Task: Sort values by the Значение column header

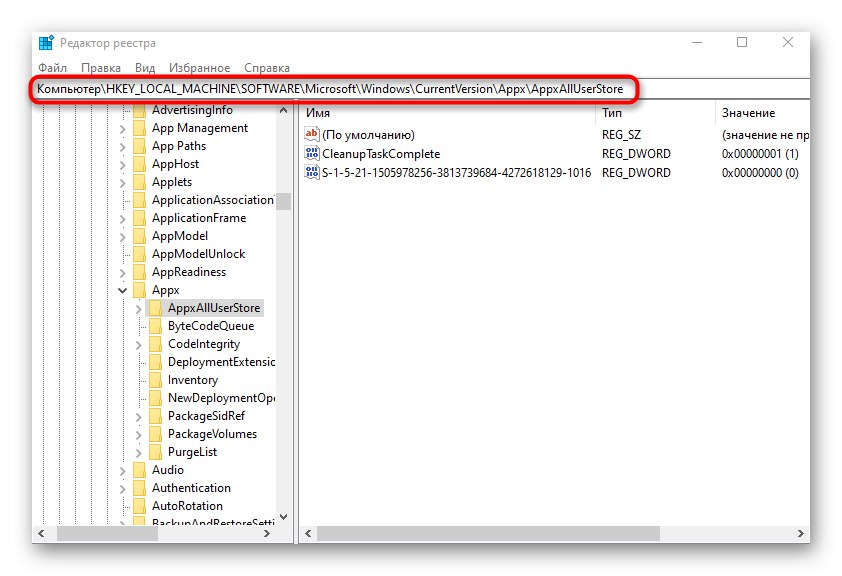Action: [x=763, y=113]
